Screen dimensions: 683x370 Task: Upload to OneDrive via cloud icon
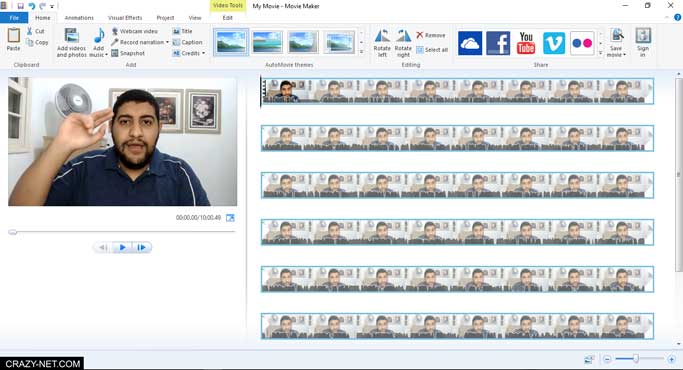[470, 43]
